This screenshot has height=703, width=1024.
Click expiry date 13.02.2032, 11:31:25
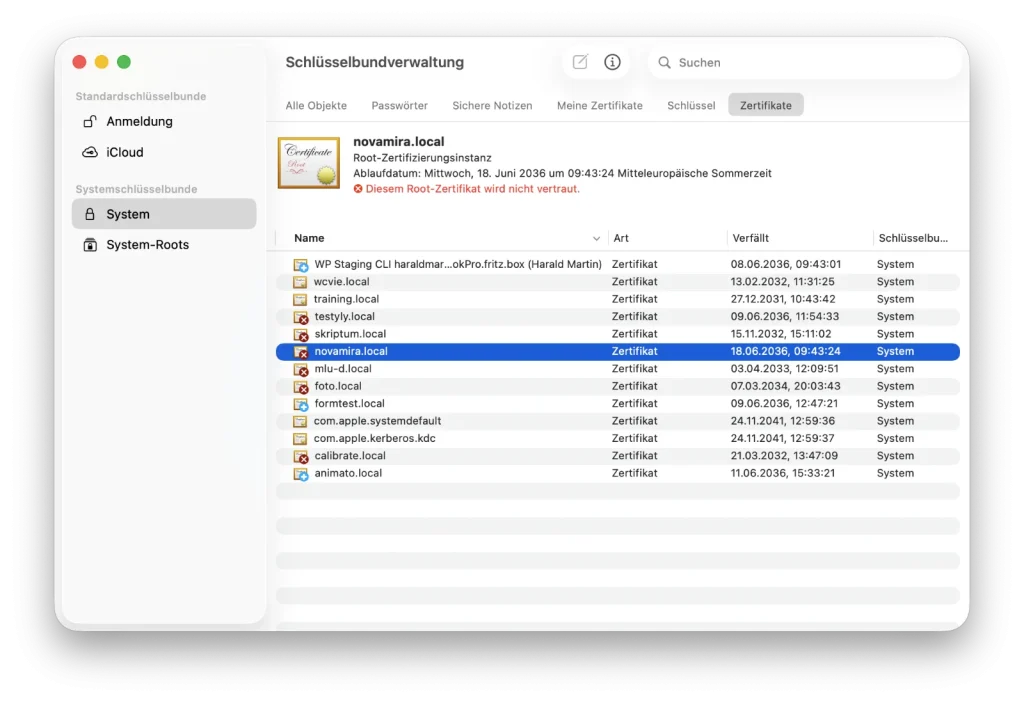tap(782, 282)
